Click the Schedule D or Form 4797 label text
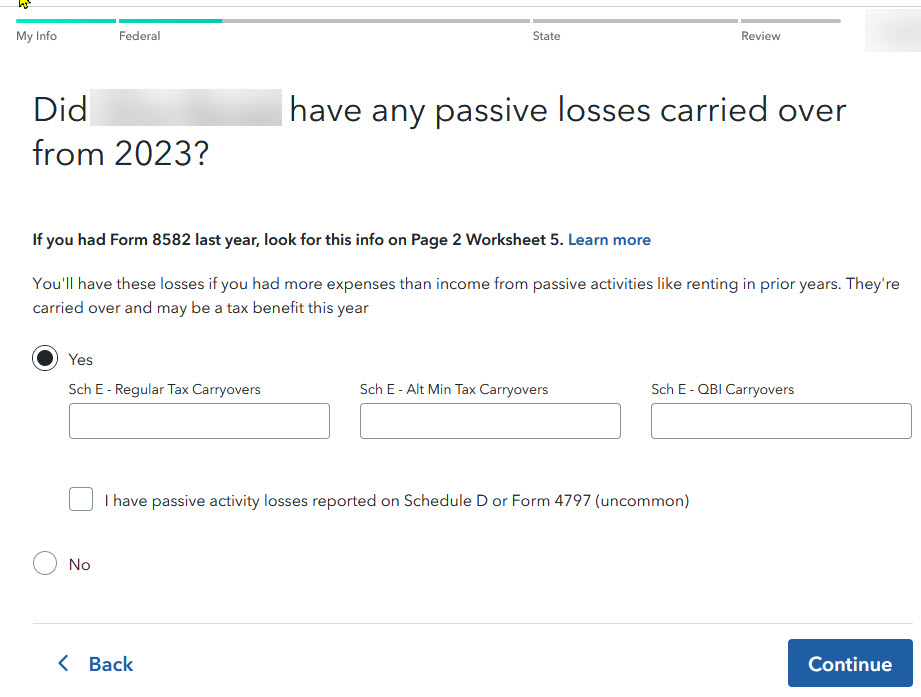The image size is (921, 697). pos(397,501)
